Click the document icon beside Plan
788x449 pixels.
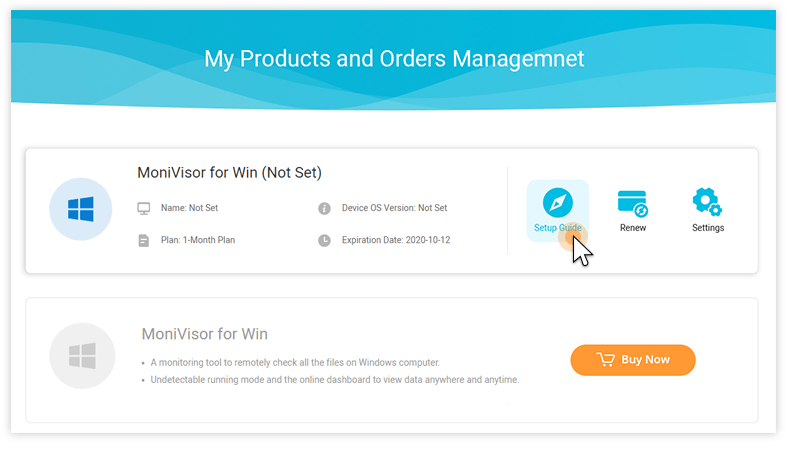pyautogui.click(x=144, y=241)
